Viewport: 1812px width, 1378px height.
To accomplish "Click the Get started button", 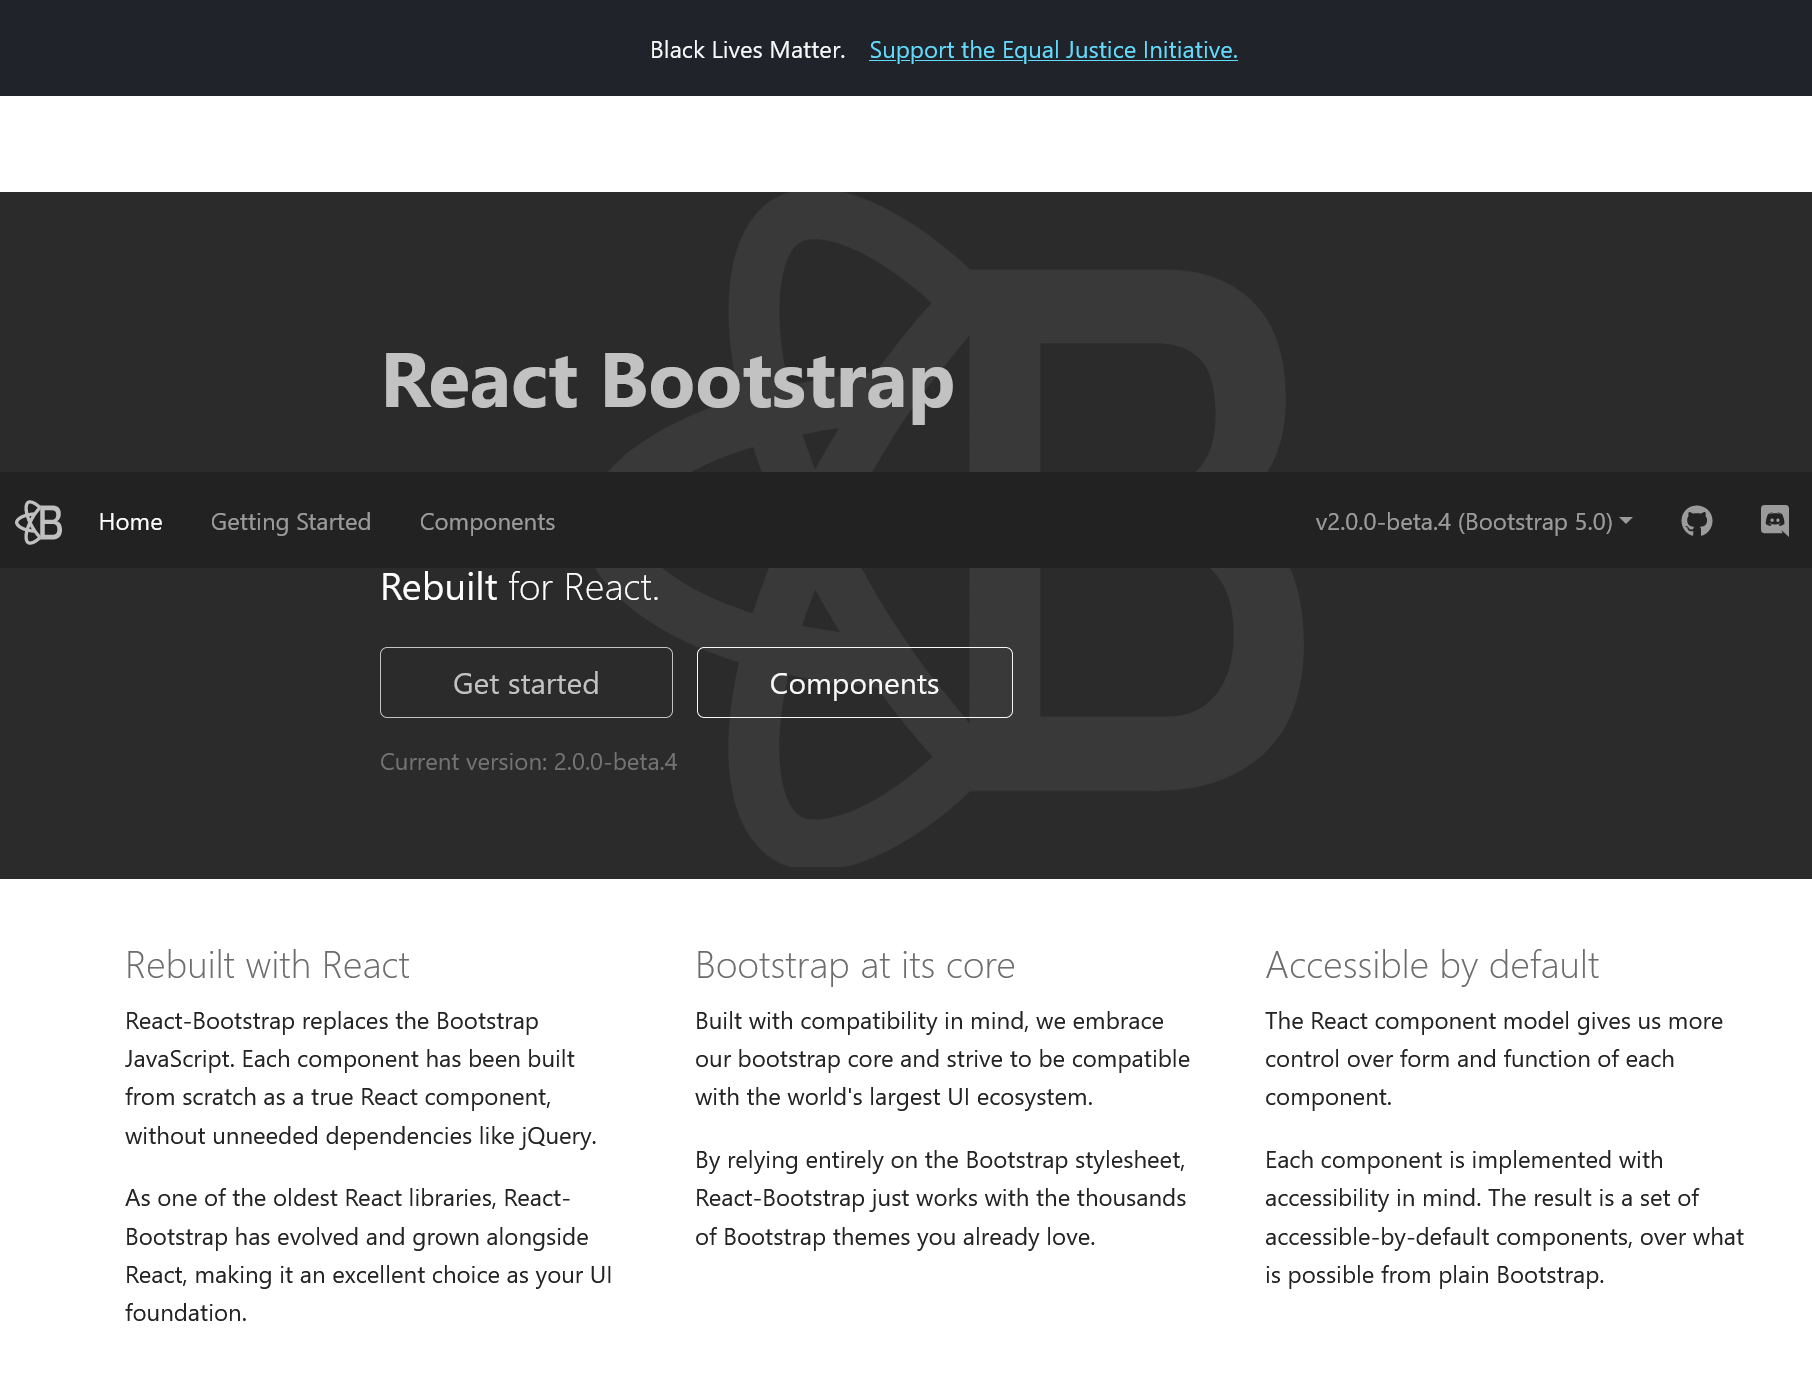I will [526, 682].
